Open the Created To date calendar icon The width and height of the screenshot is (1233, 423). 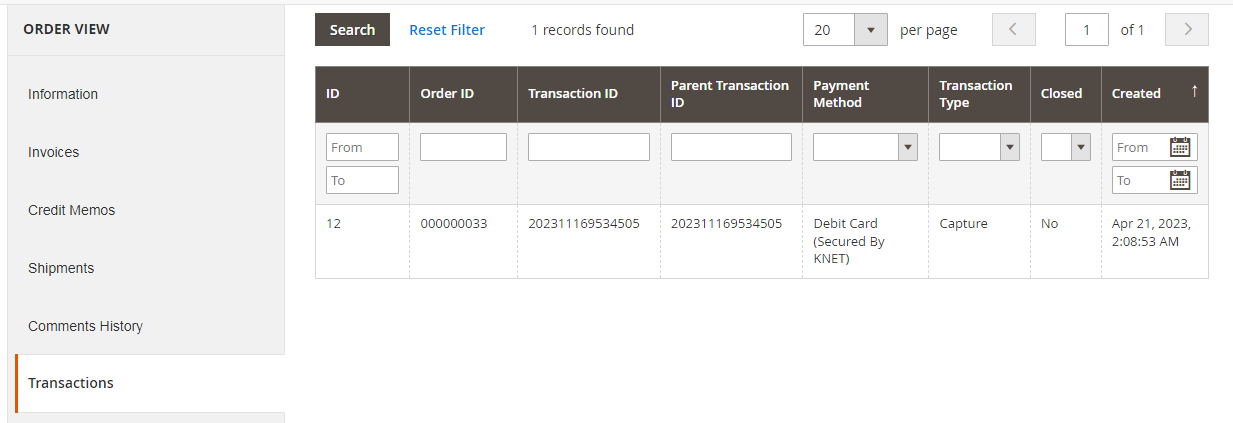coord(1180,180)
